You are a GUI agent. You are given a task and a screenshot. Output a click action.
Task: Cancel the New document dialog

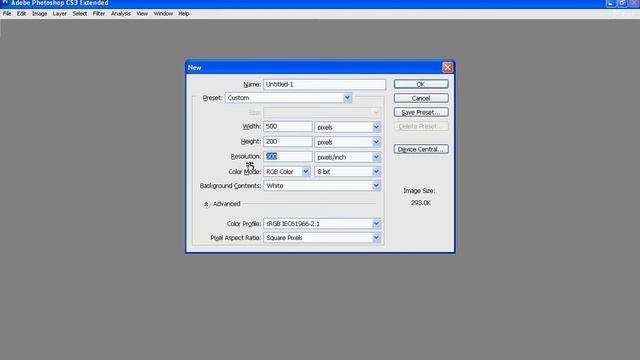point(421,98)
